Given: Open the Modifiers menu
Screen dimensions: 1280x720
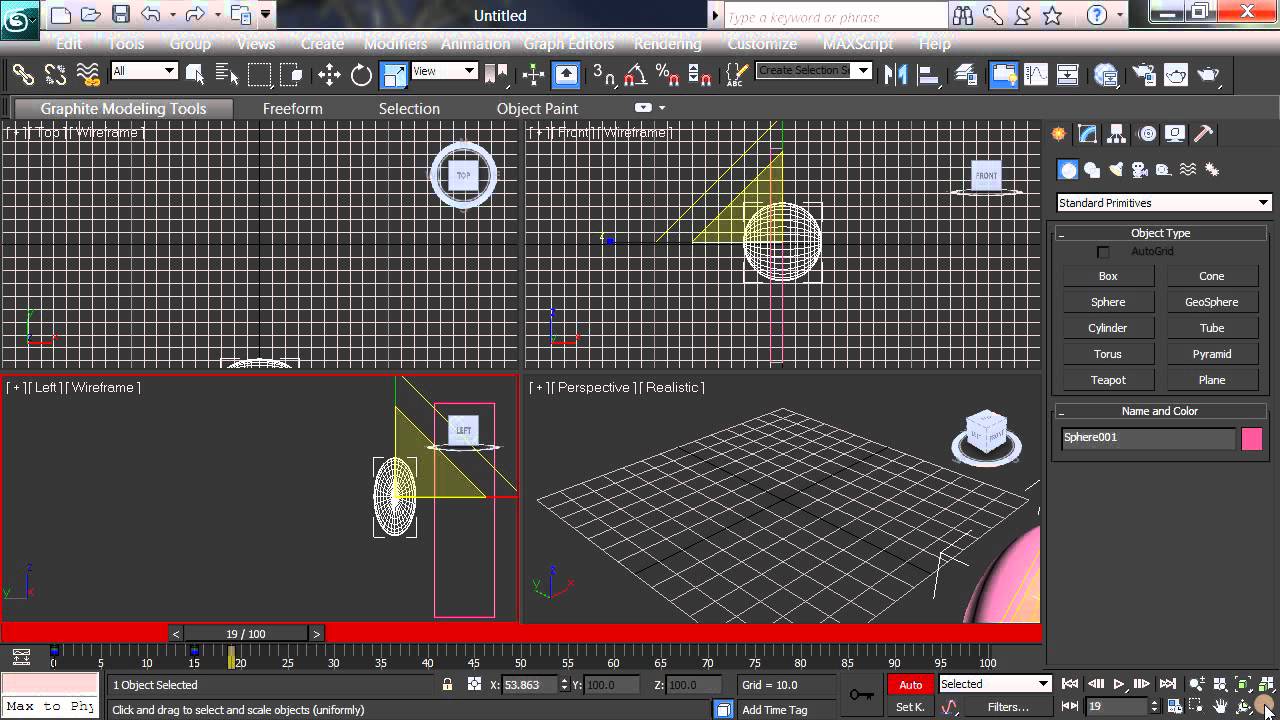Looking at the screenshot, I should pyautogui.click(x=395, y=44).
